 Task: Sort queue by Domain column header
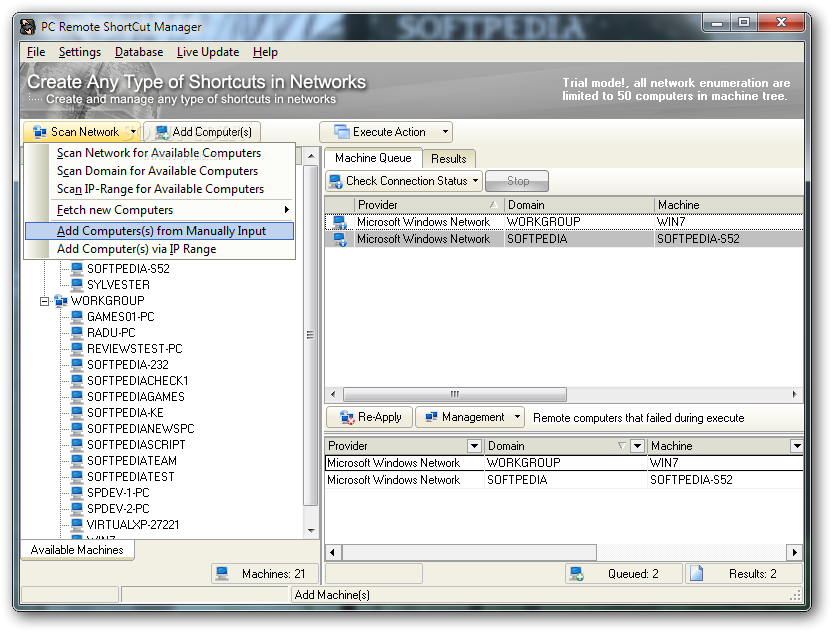579,205
